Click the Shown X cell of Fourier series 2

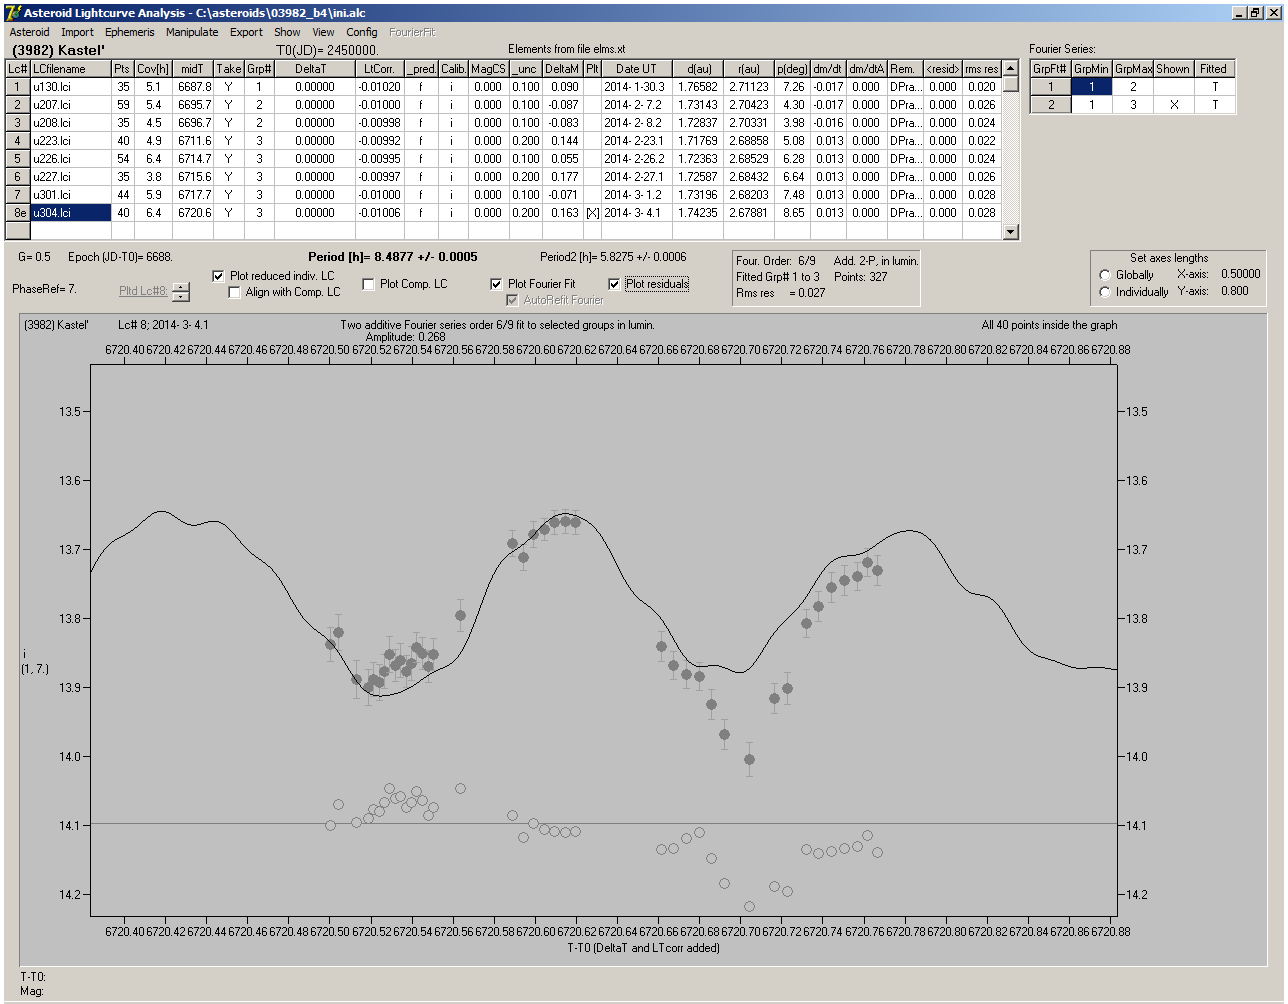(1173, 105)
